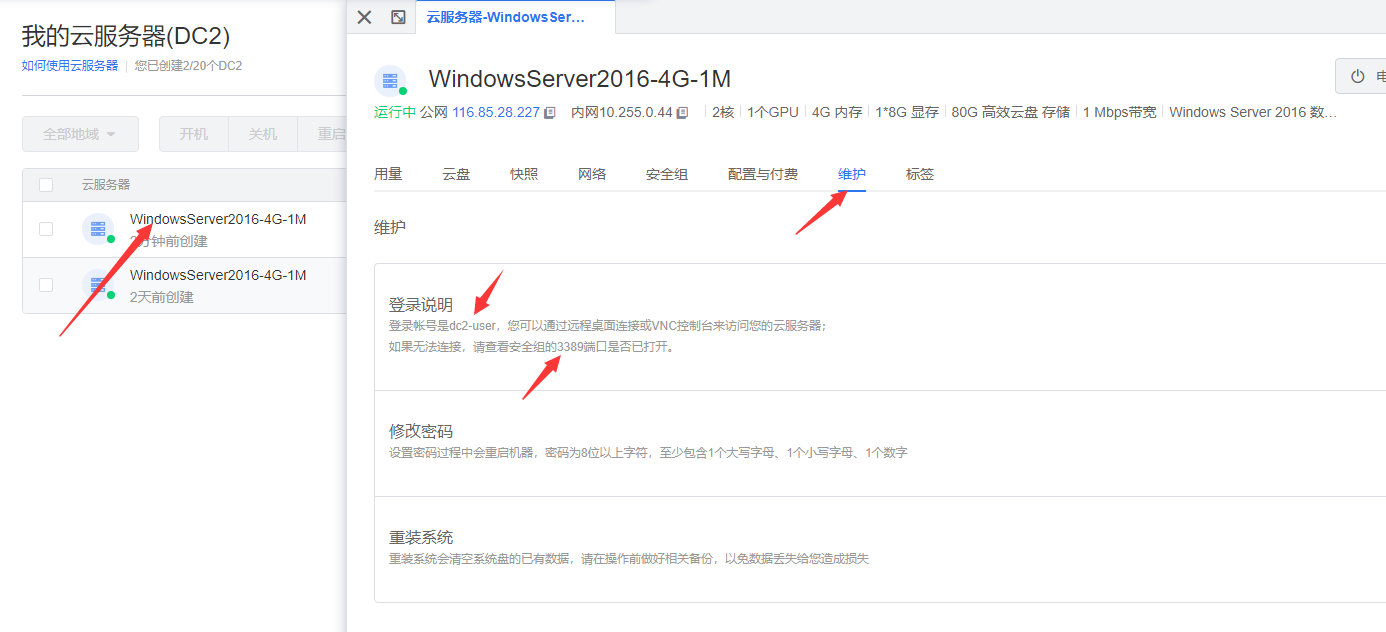
Task: Click server icon of row created minutes ago
Action: point(98,229)
